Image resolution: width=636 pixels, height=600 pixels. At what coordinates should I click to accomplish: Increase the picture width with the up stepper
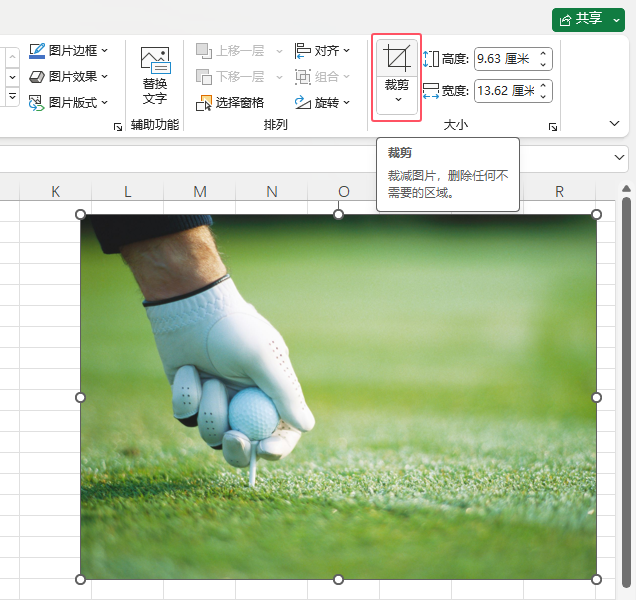544,85
